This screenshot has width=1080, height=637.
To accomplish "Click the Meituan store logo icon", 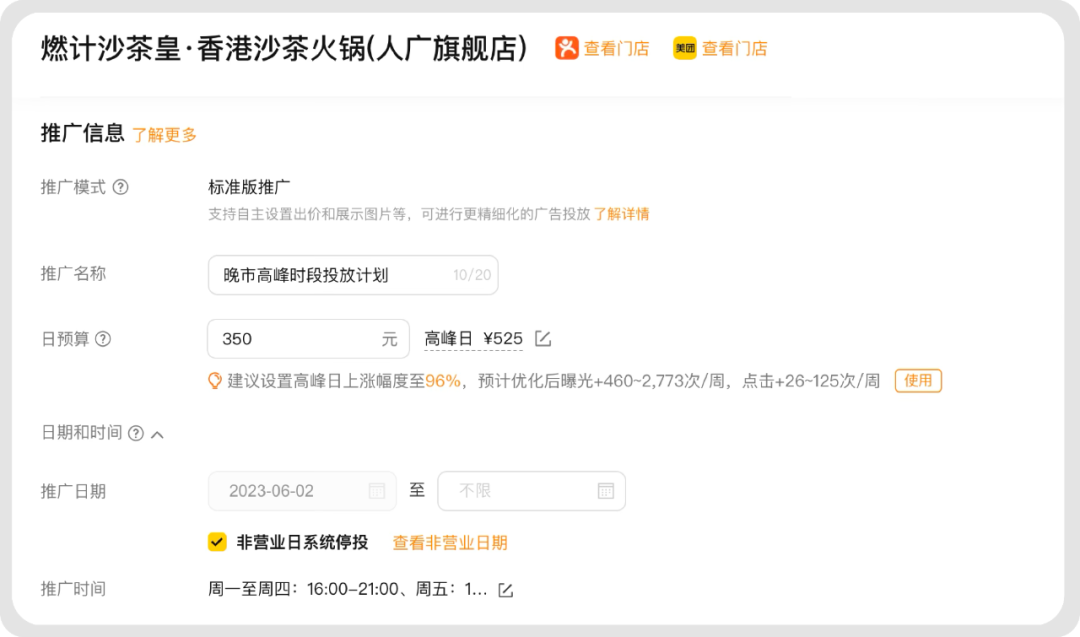I will click(x=685, y=48).
